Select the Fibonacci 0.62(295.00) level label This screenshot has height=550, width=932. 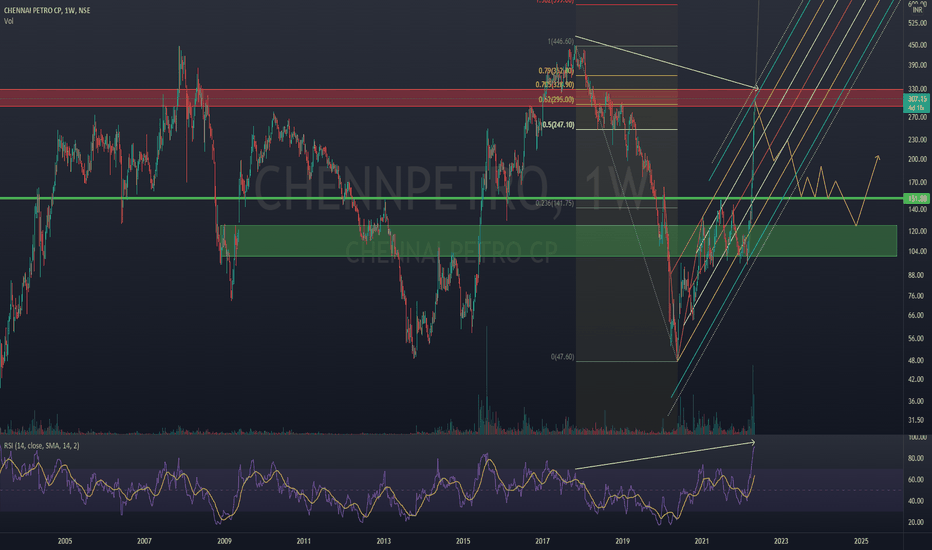[556, 99]
